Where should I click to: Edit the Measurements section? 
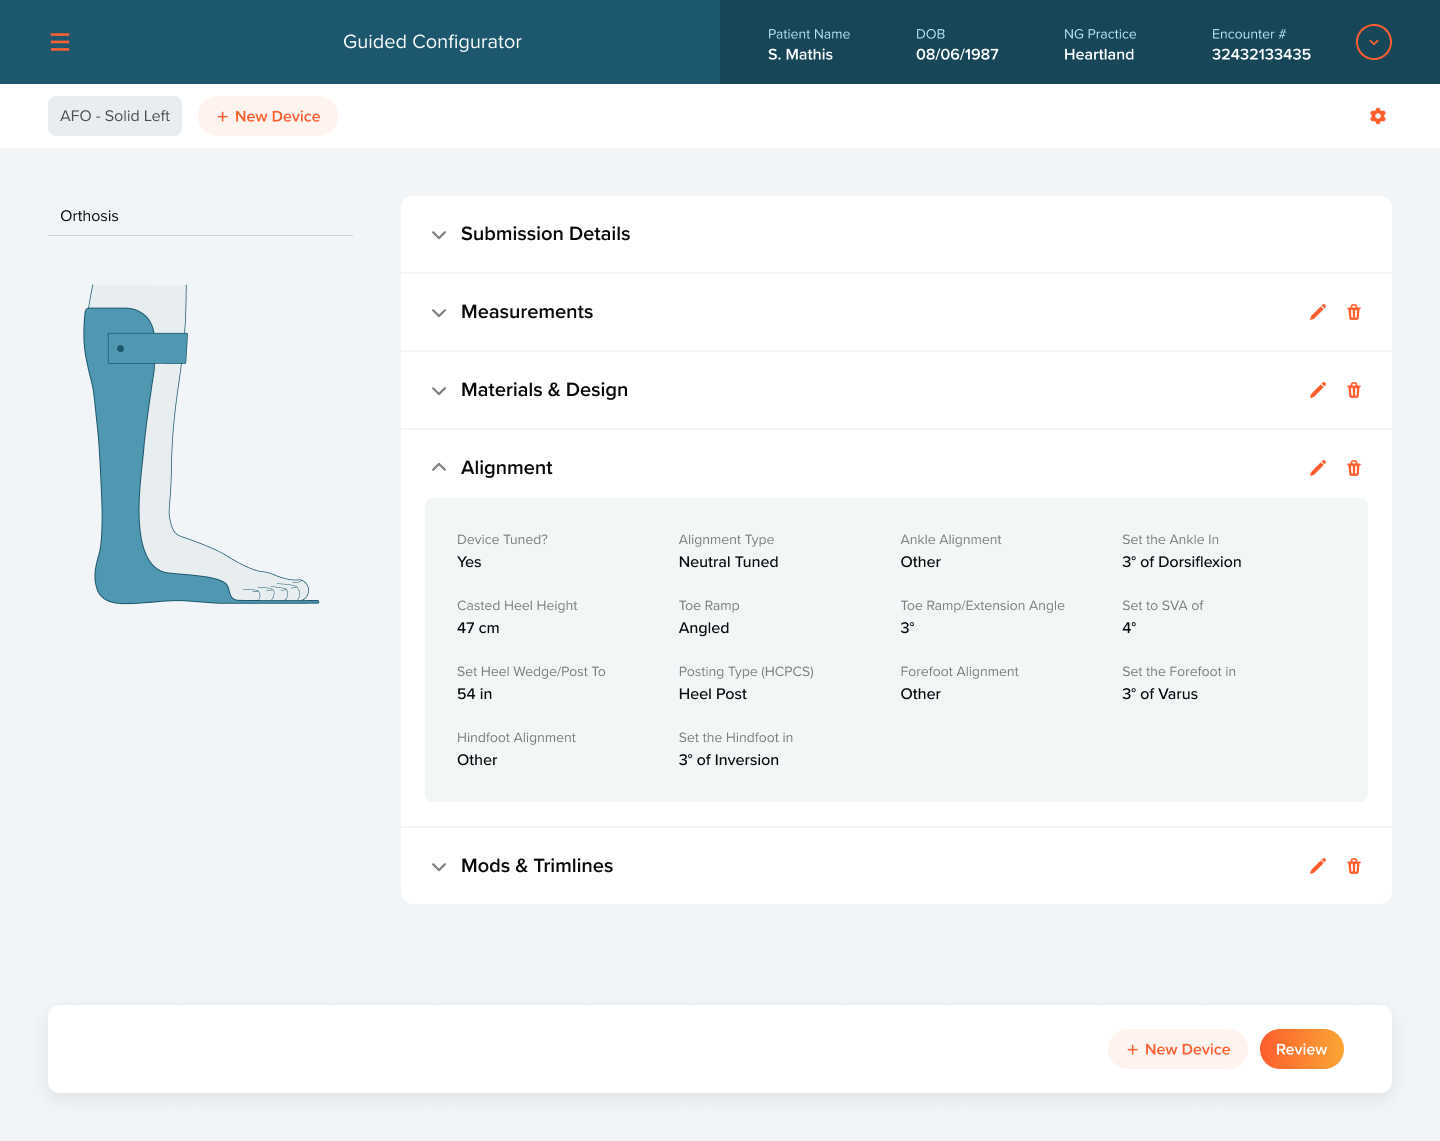(1318, 312)
